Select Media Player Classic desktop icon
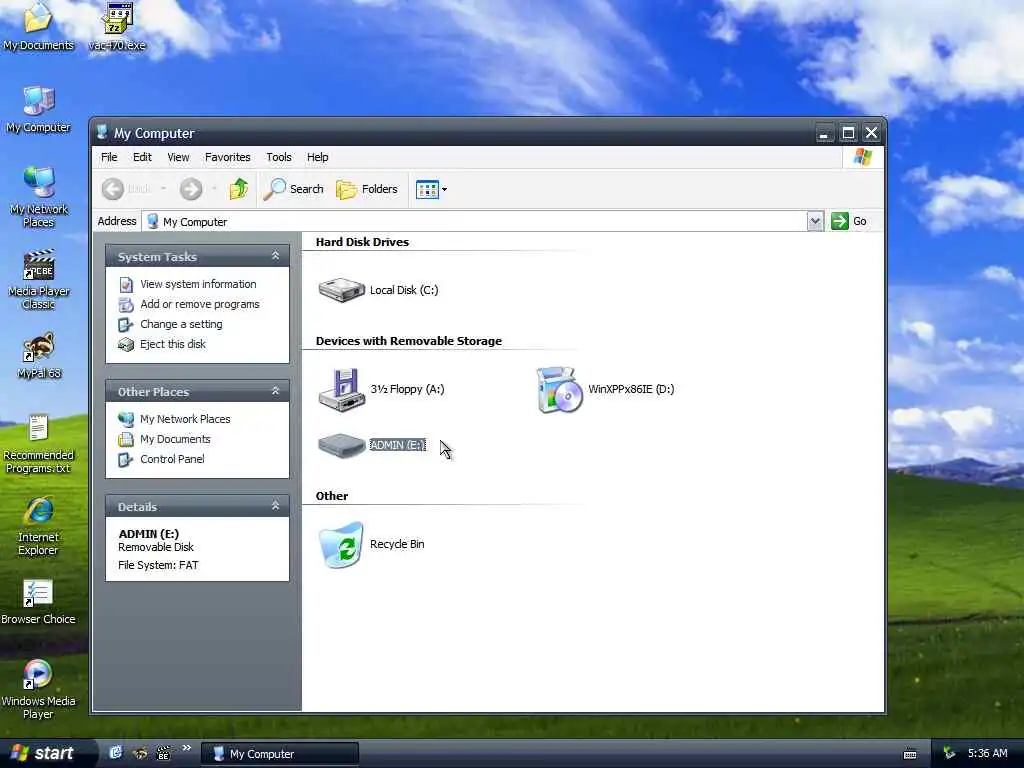Screen dimensions: 1024x768 (39, 280)
